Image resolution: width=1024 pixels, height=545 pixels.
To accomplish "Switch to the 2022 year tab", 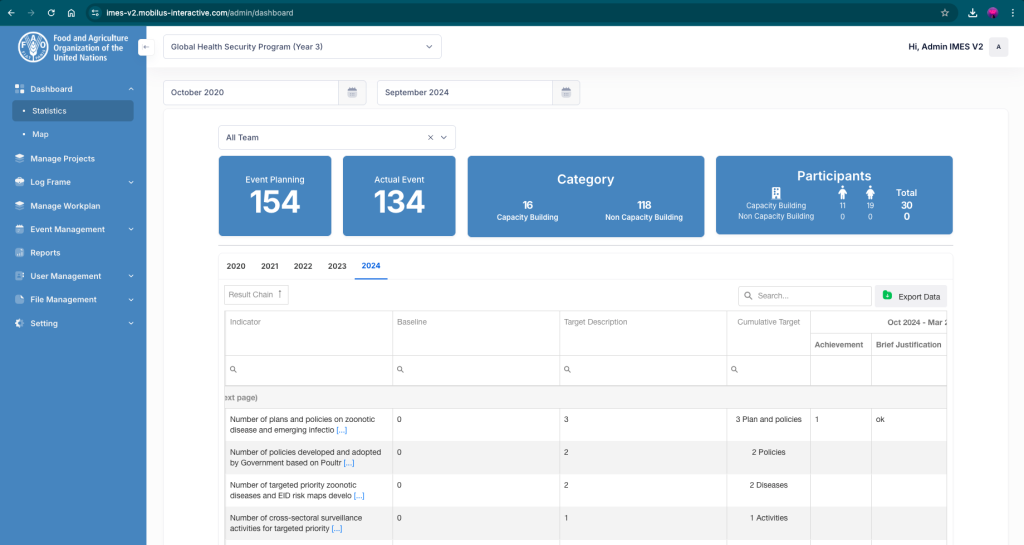I will point(303,266).
